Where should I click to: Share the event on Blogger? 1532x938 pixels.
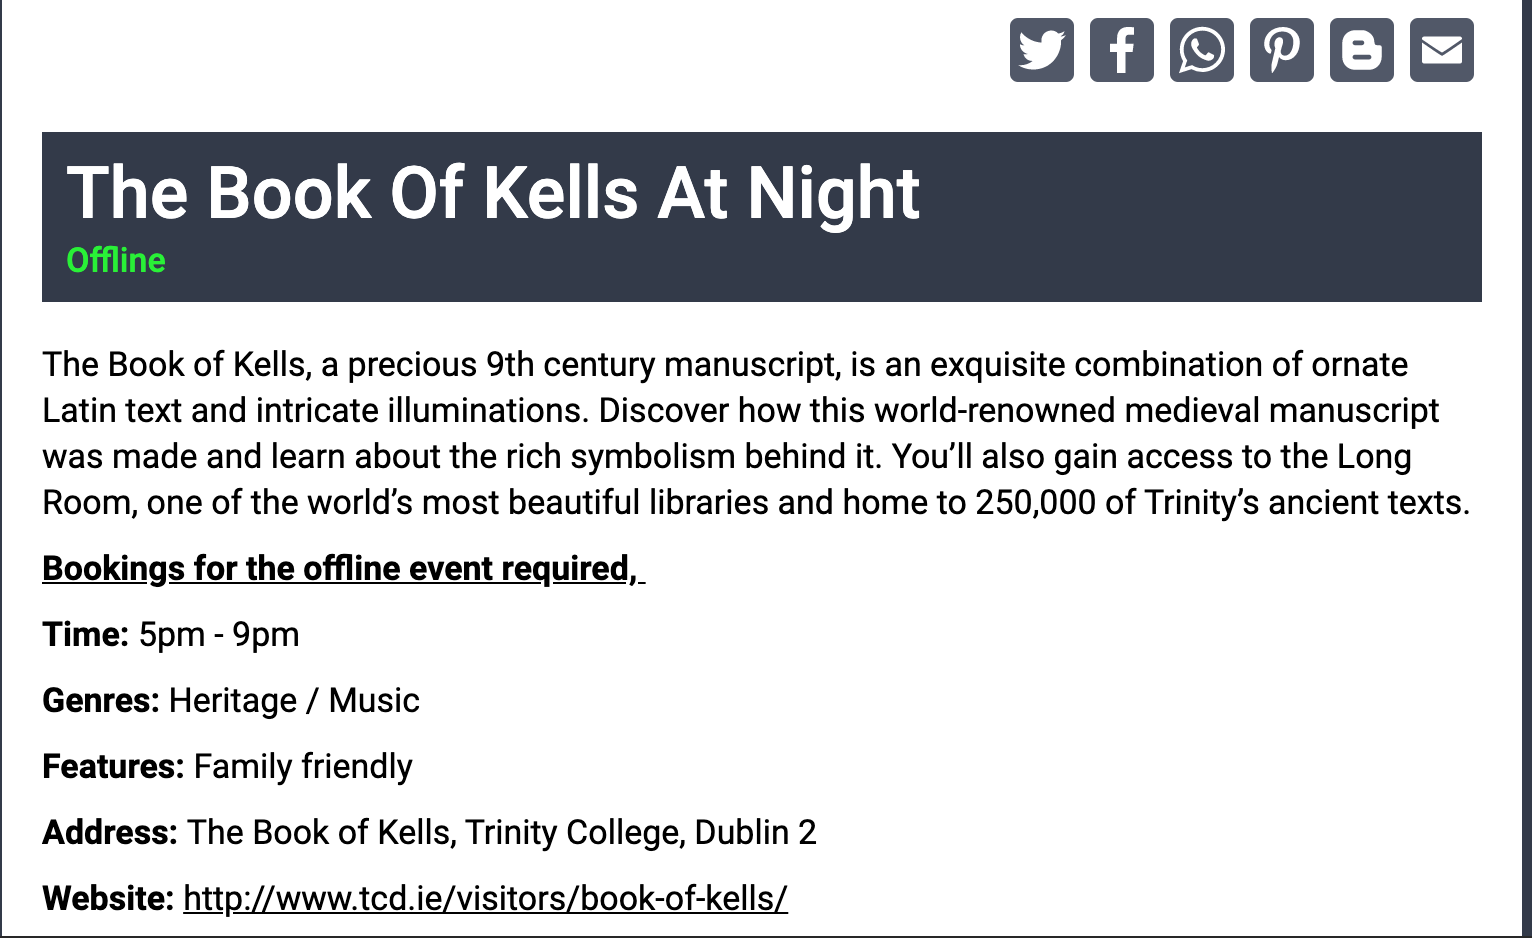pos(1362,50)
